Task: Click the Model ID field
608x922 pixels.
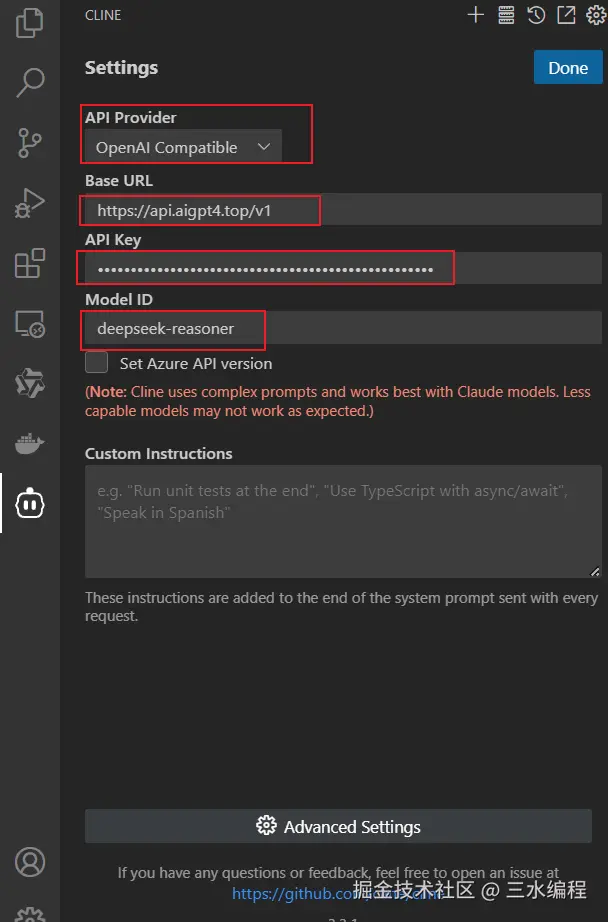Action: tap(343, 328)
